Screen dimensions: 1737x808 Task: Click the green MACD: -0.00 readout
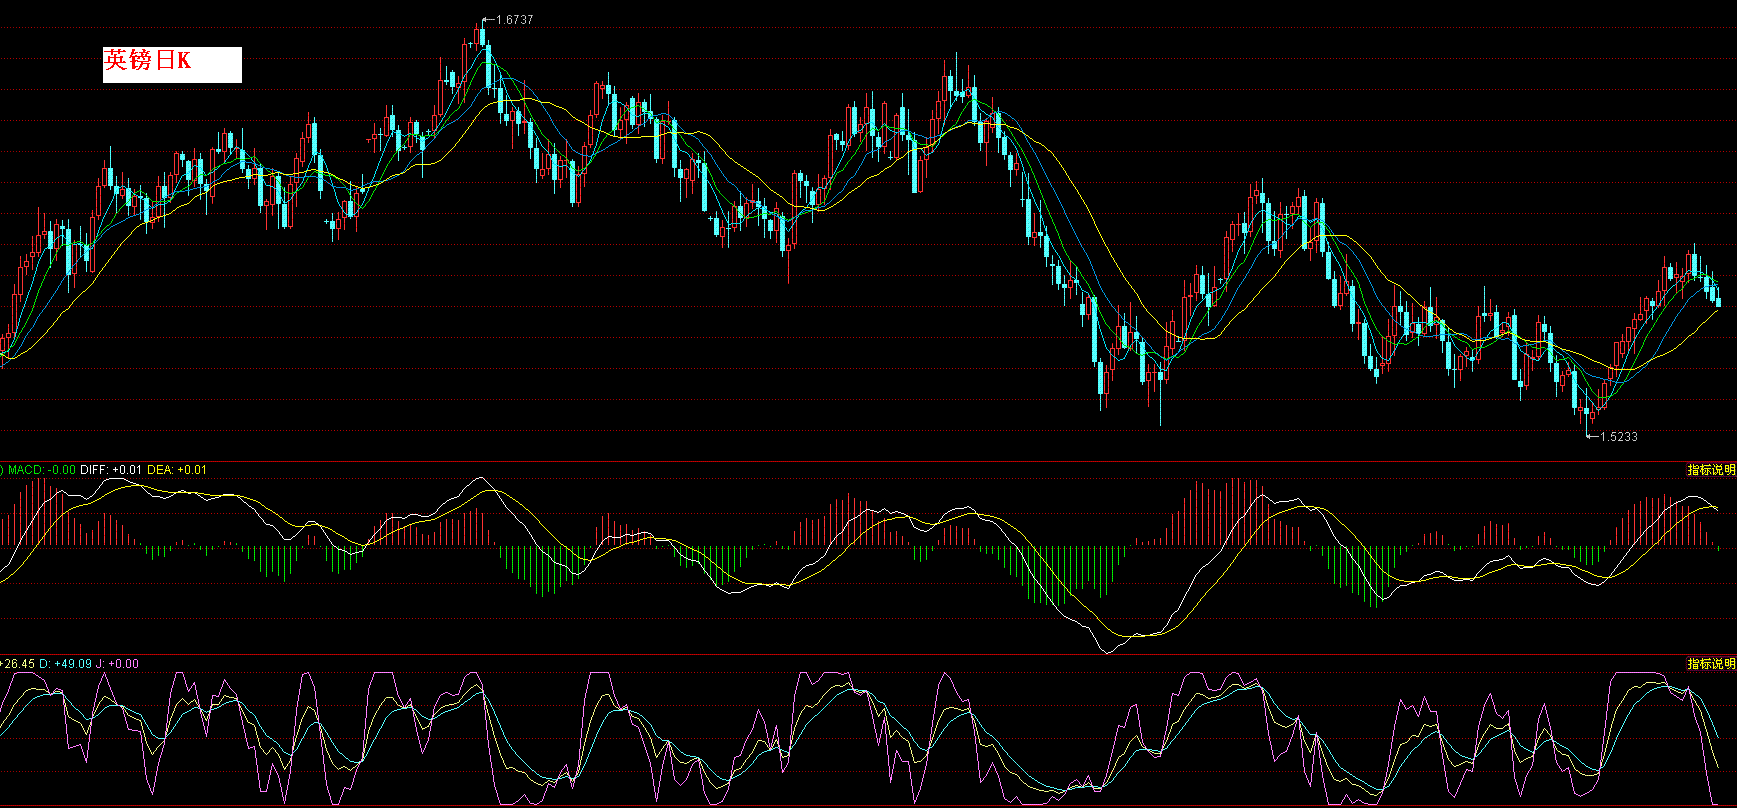[x=42, y=470]
